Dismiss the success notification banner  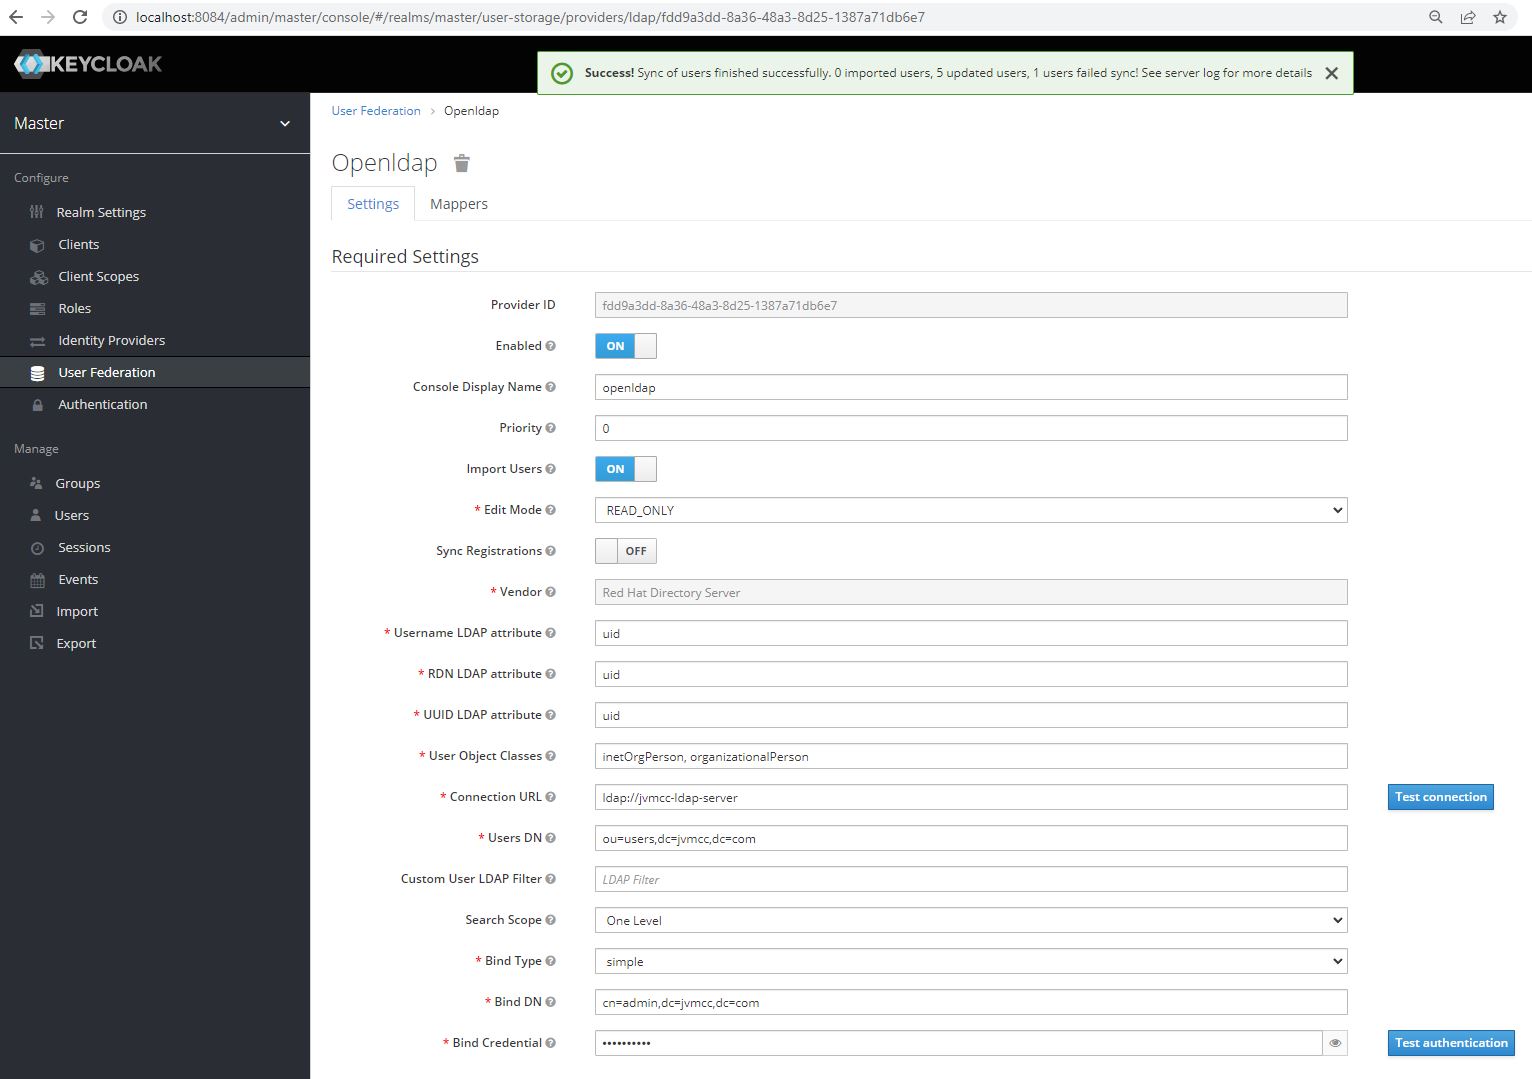click(1331, 73)
